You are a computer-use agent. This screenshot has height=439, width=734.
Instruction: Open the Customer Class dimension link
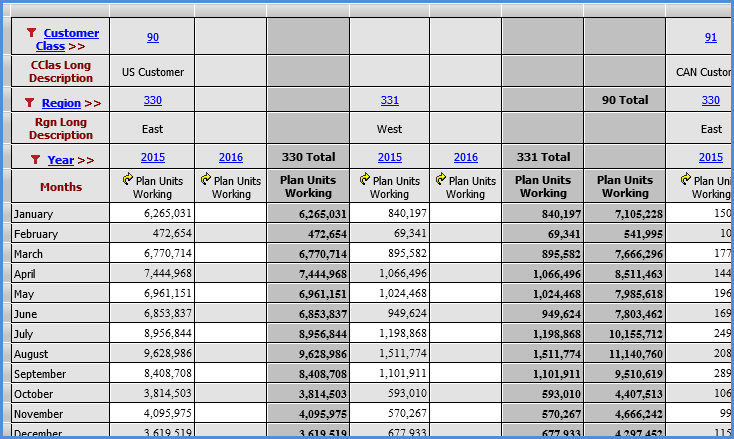tap(70, 34)
